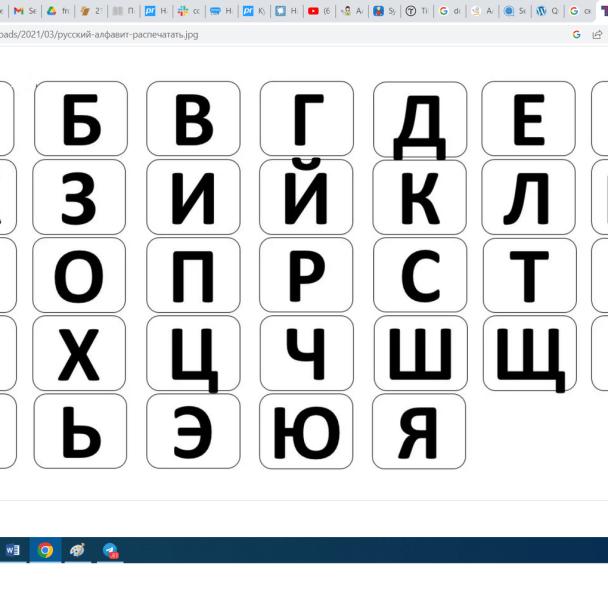Image resolution: width=608 pixels, height=608 pixels.
Task: Click the Google Chrome taskbar icon
Action: tap(45, 550)
